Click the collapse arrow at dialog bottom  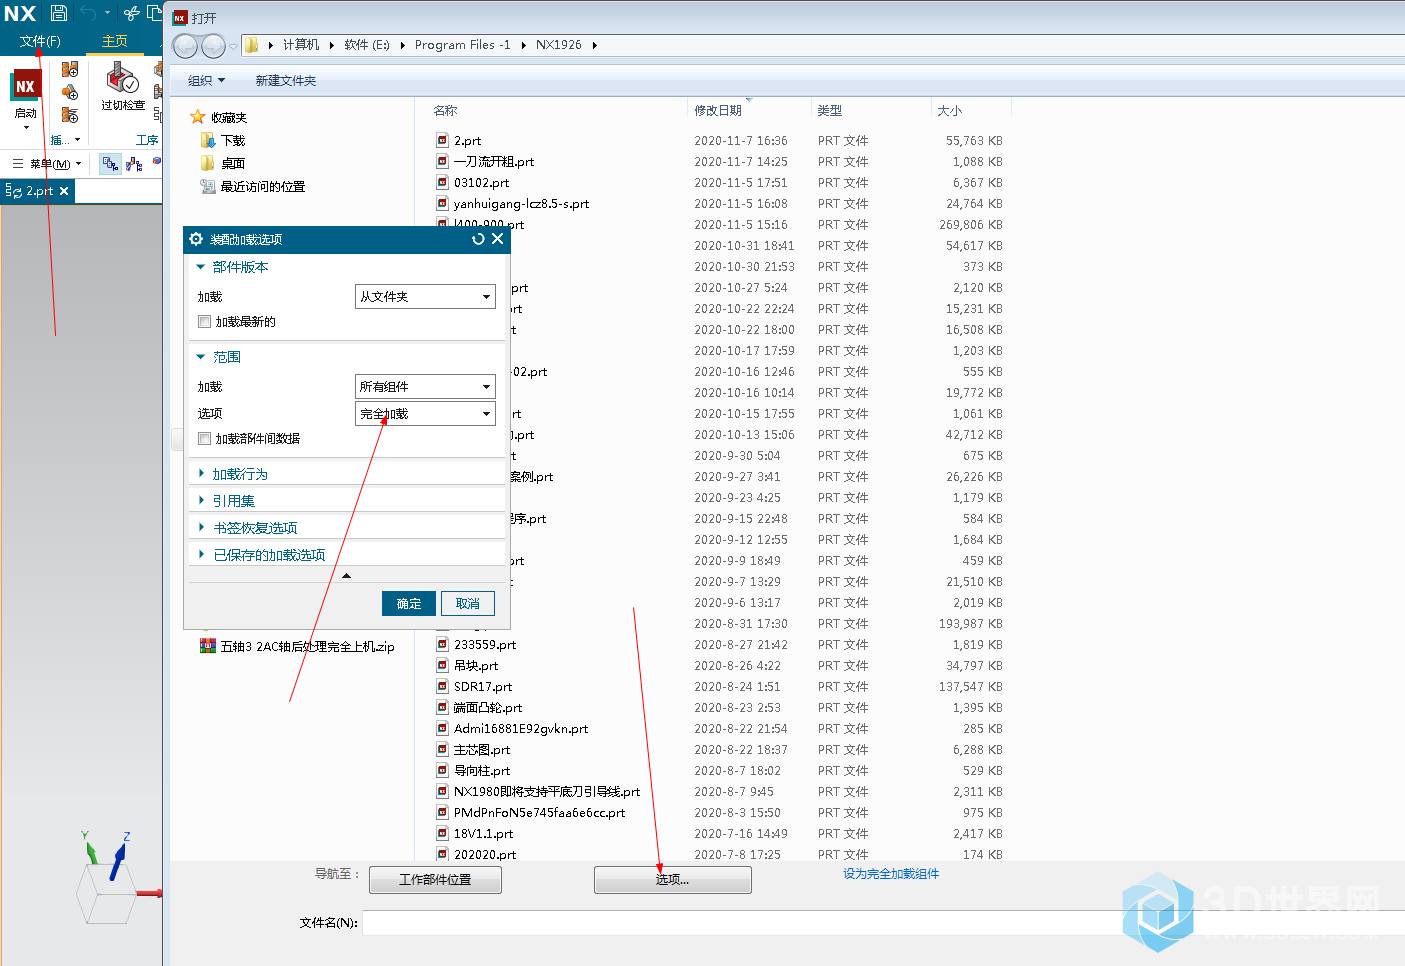pos(346,576)
